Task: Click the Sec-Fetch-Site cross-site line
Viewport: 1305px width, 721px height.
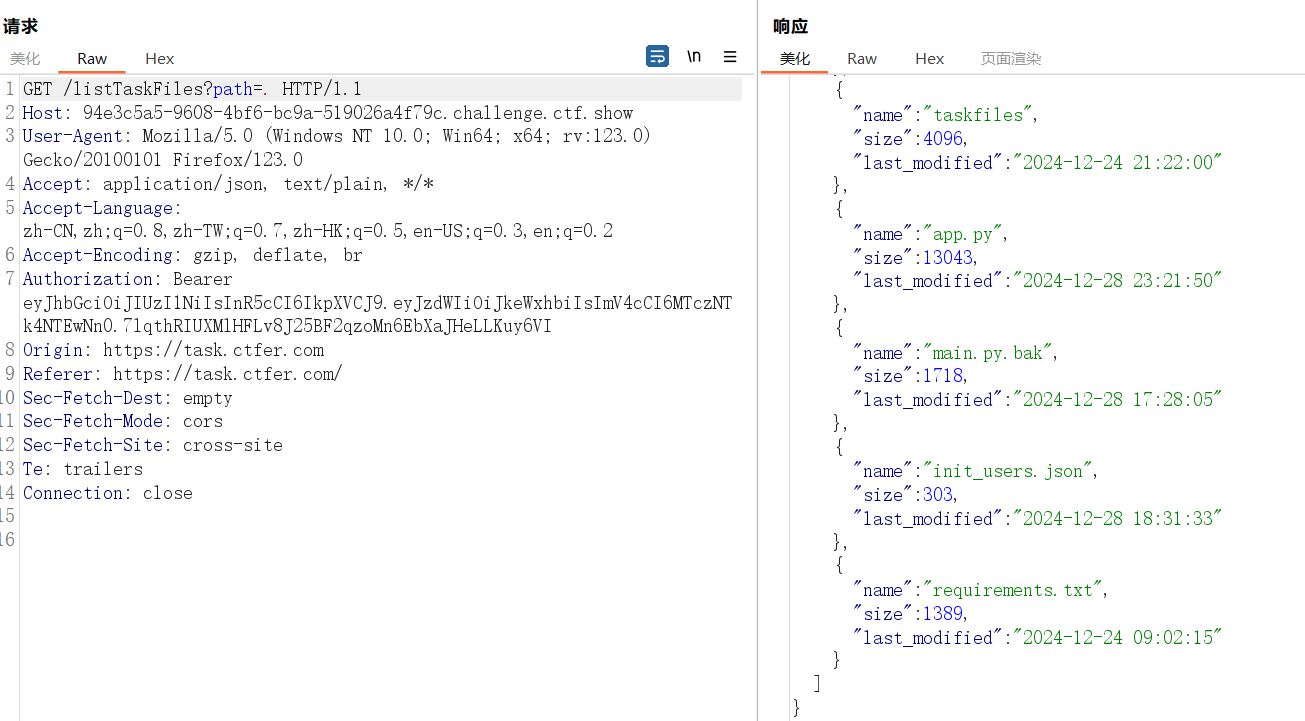Action: (x=153, y=445)
